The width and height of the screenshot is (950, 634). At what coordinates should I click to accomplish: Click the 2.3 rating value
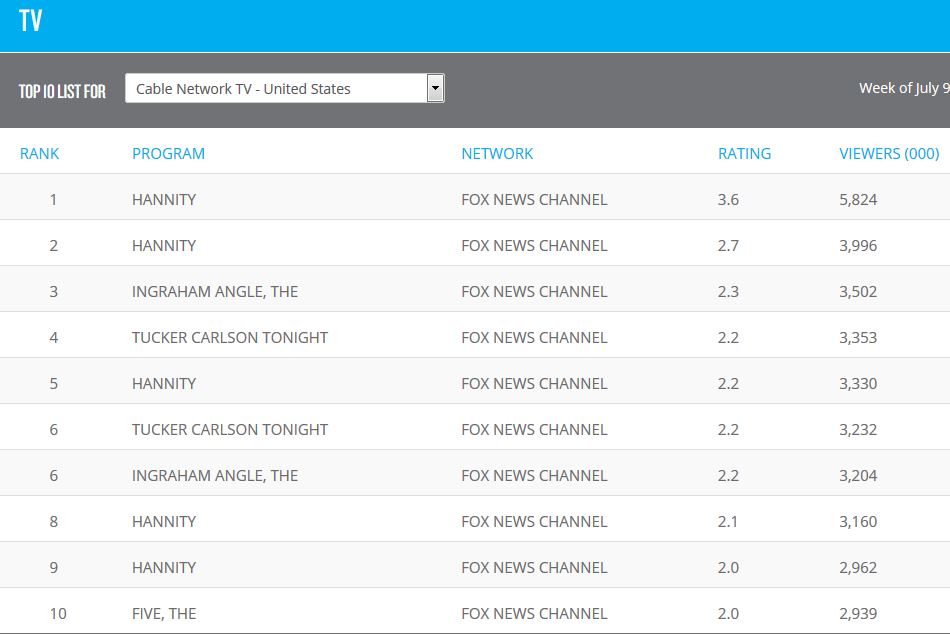728,292
